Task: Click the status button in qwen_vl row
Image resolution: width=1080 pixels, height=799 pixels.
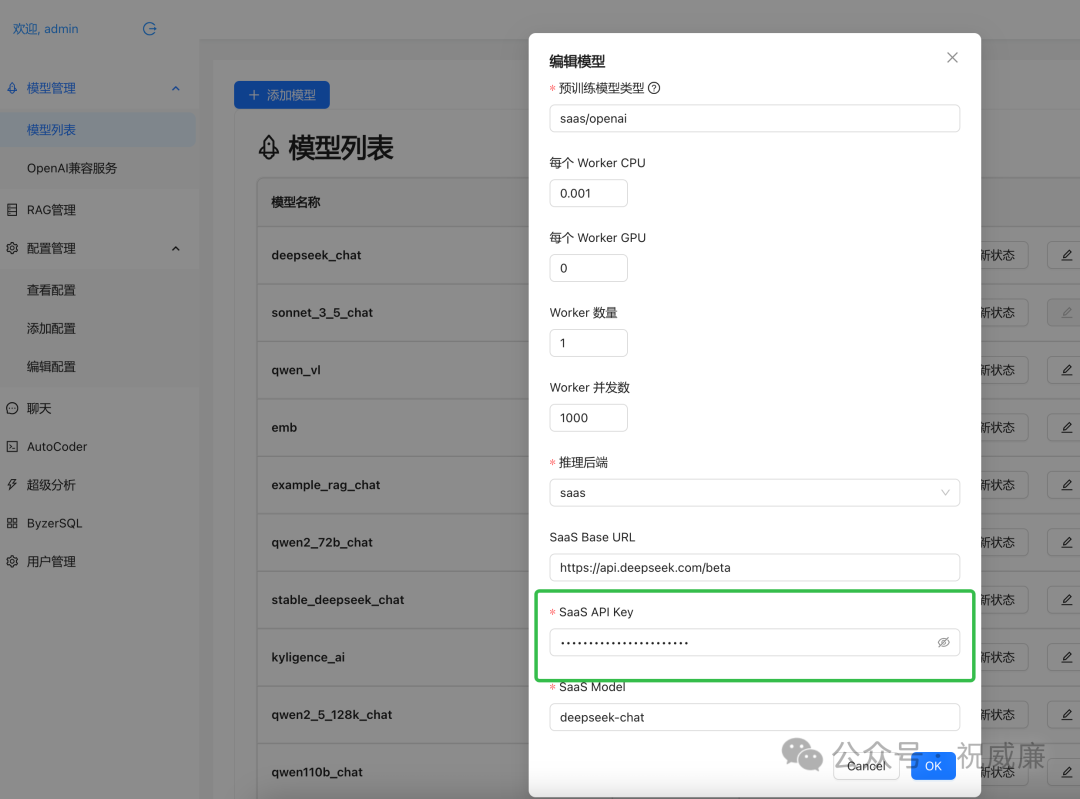Action: pyautogui.click(x=1003, y=371)
